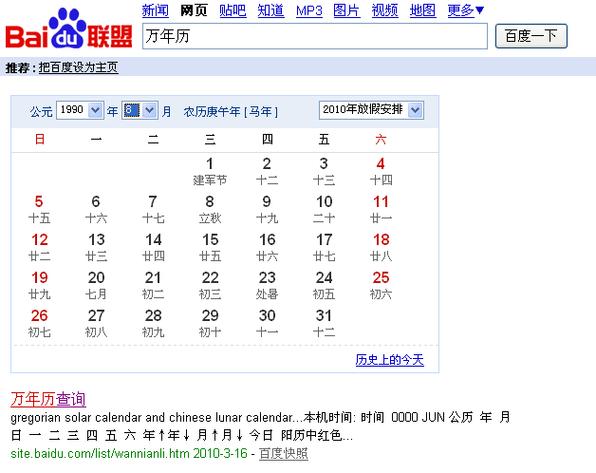Expand the 2010年放假安排 dropdown
This screenshot has width=596, height=473.
point(371,110)
